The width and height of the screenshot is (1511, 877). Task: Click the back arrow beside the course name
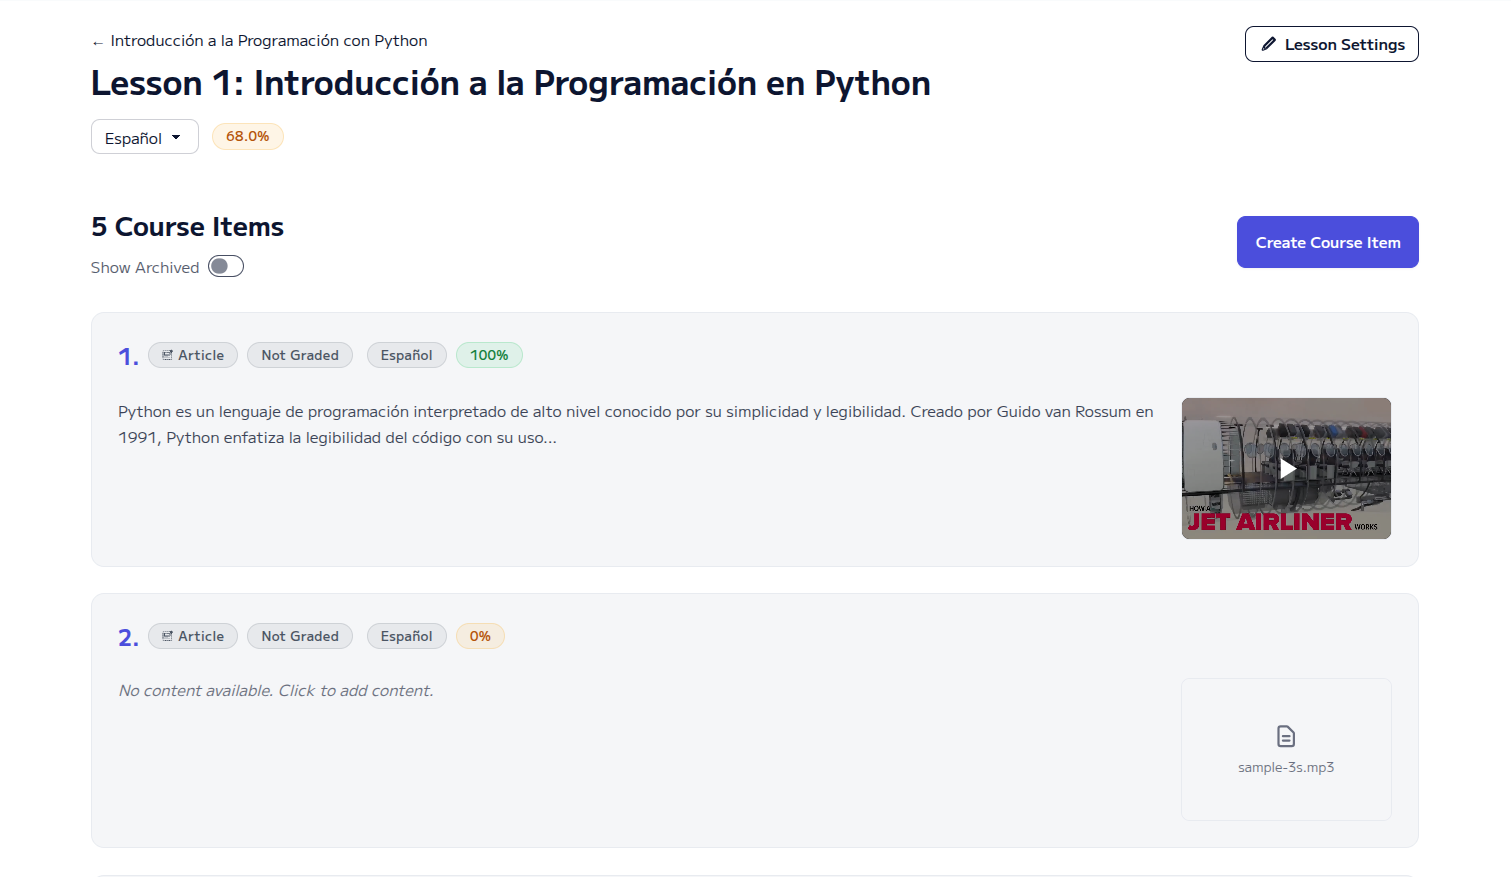click(97, 42)
